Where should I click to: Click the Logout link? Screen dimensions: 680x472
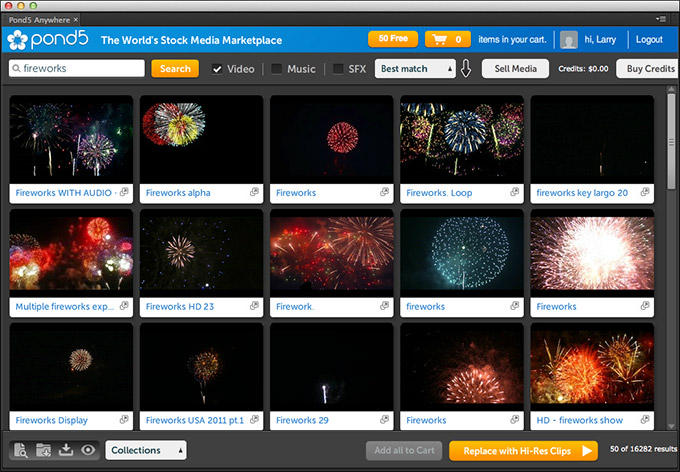[x=648, y=40]
